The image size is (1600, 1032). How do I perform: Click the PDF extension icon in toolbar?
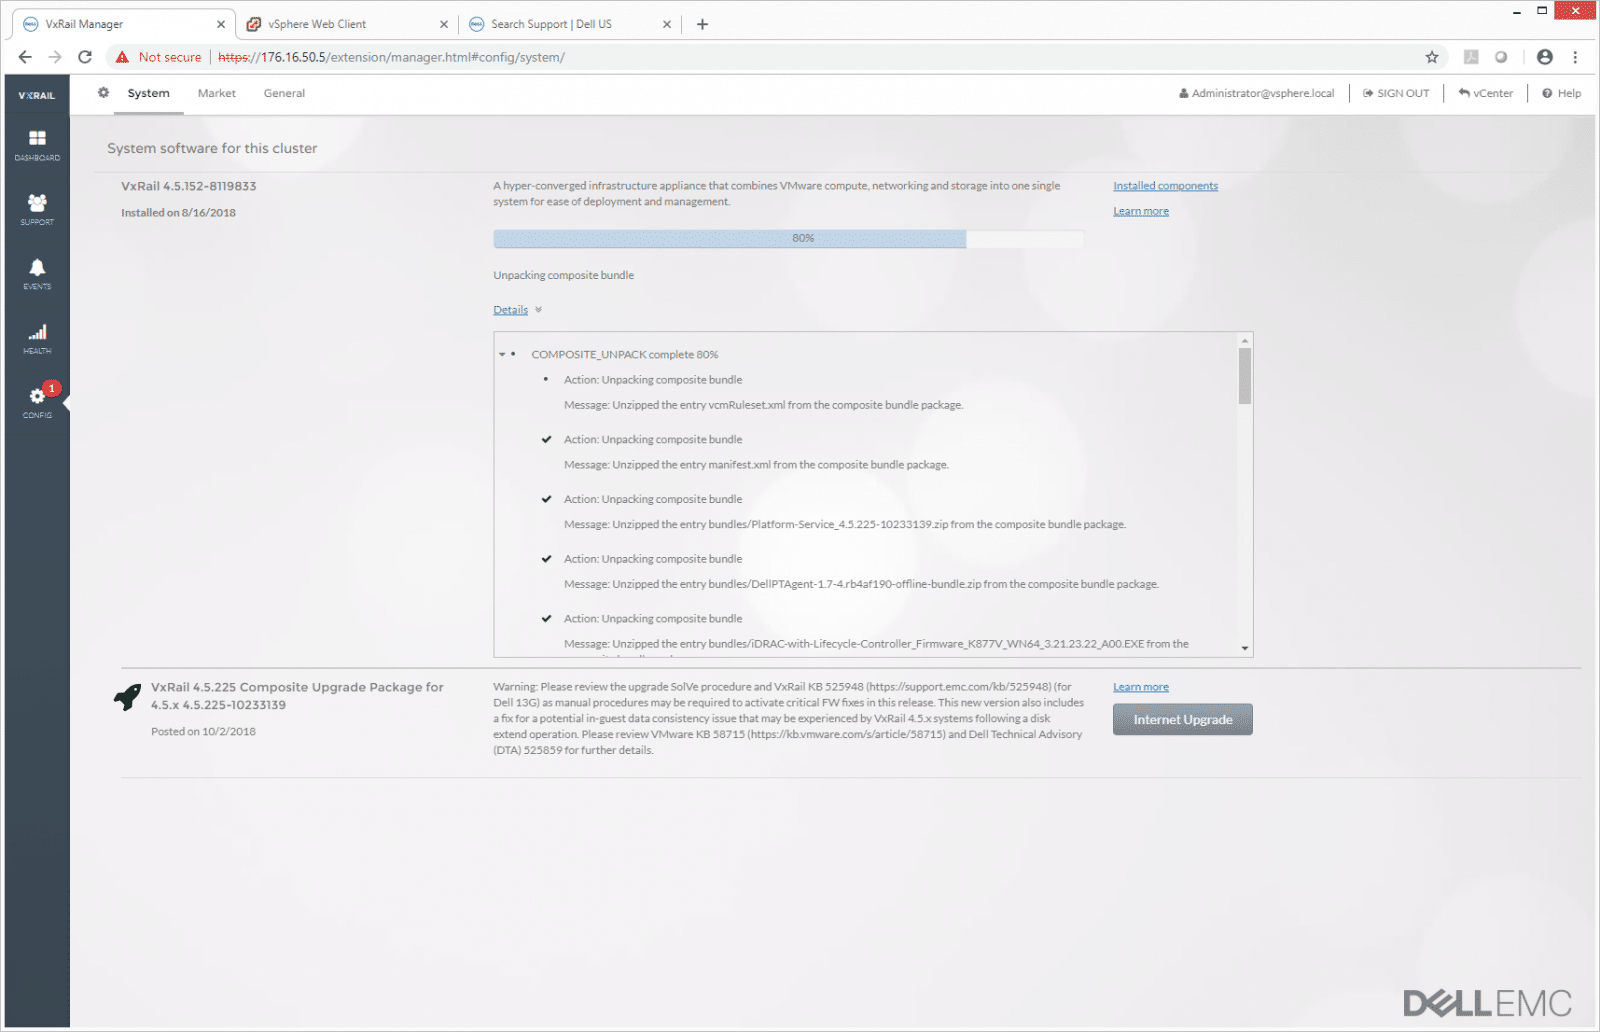click(1471, 57)
